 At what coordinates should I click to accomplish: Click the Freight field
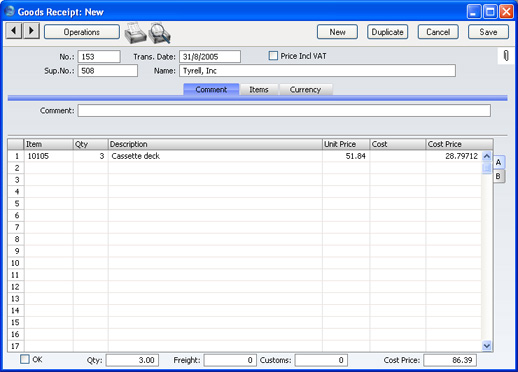(230, 360)
